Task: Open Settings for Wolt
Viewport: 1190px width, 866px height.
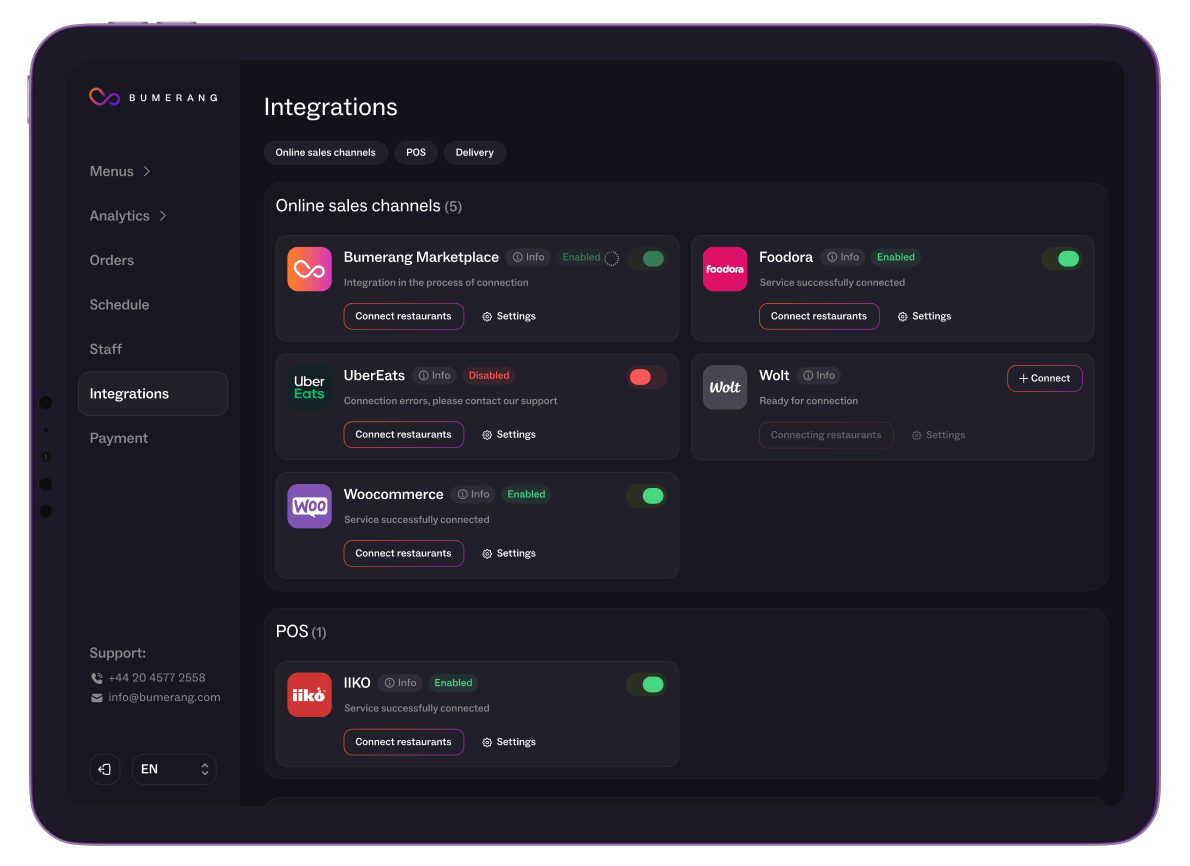Action: [939, 436]
